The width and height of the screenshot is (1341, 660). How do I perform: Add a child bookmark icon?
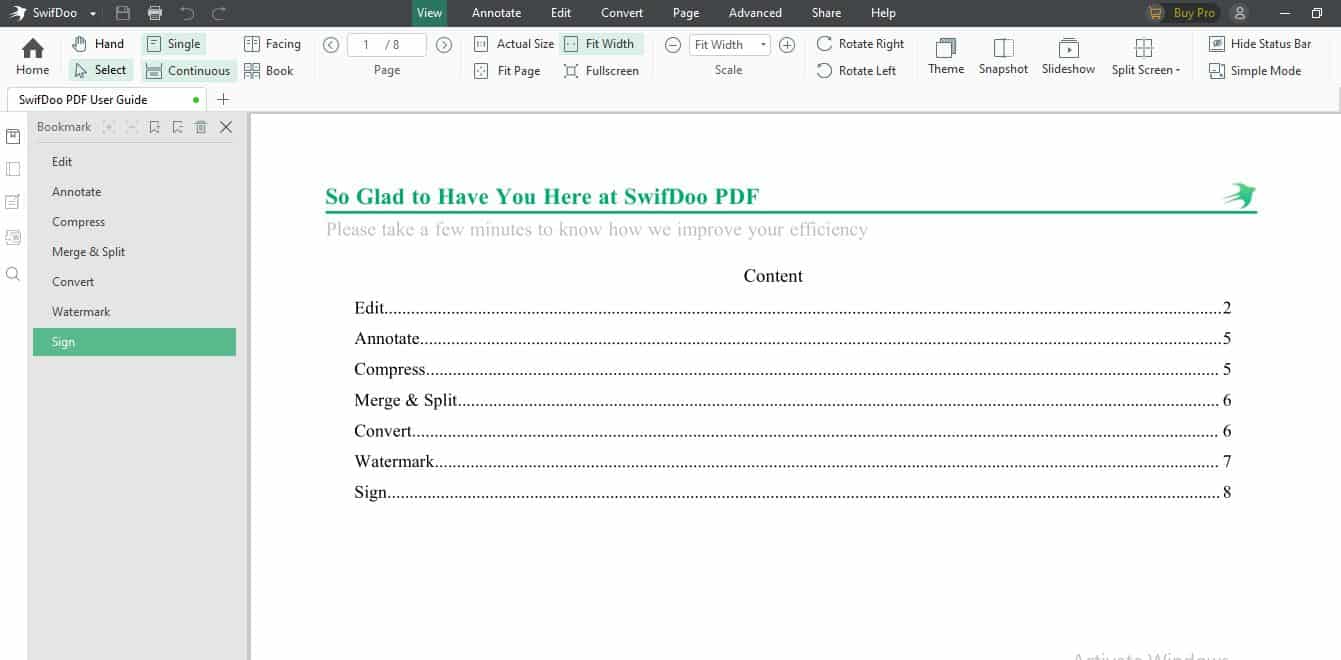coord(177,127)
